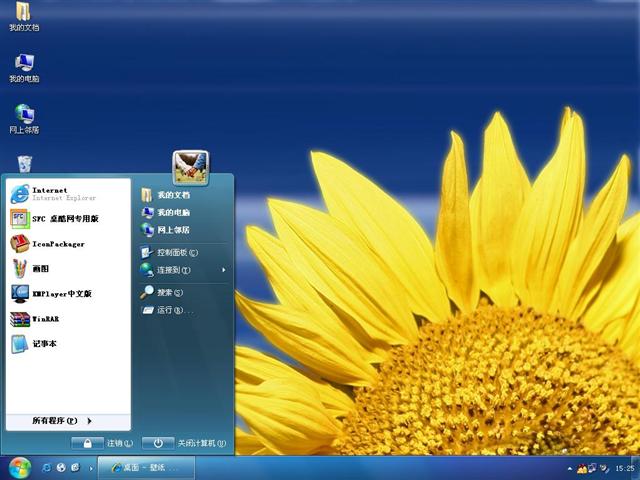Open 运行(R)... Run dialog entry
640x480 pixels.
coord(183,310)
